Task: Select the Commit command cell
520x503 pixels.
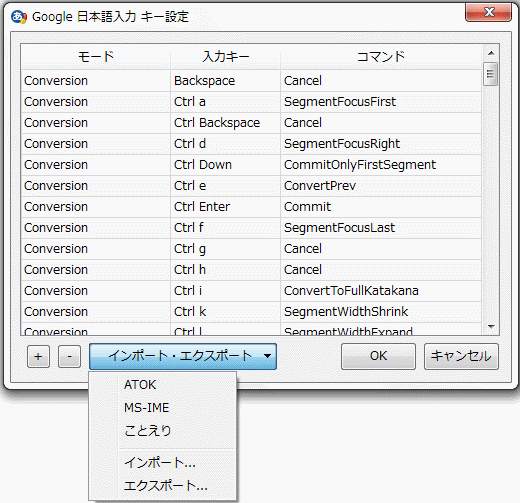Action: click(x=381, y=207)
